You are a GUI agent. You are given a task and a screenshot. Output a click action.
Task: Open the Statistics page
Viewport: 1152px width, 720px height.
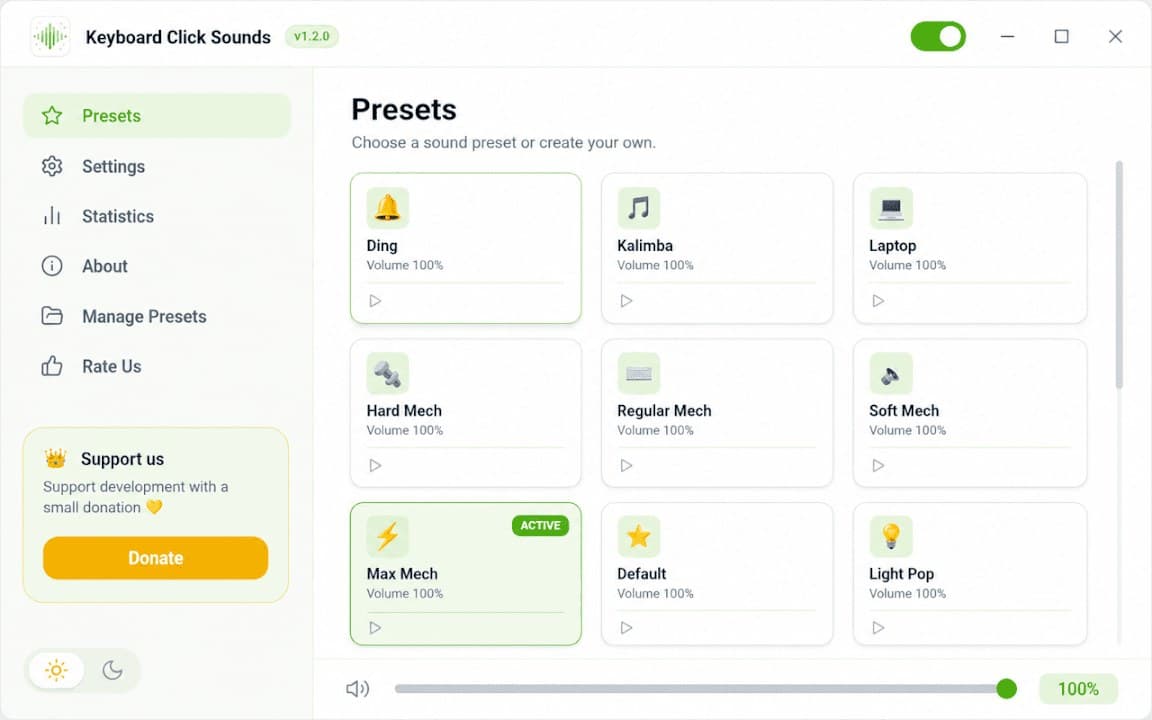pyautogui.click(x=156, y=216)
